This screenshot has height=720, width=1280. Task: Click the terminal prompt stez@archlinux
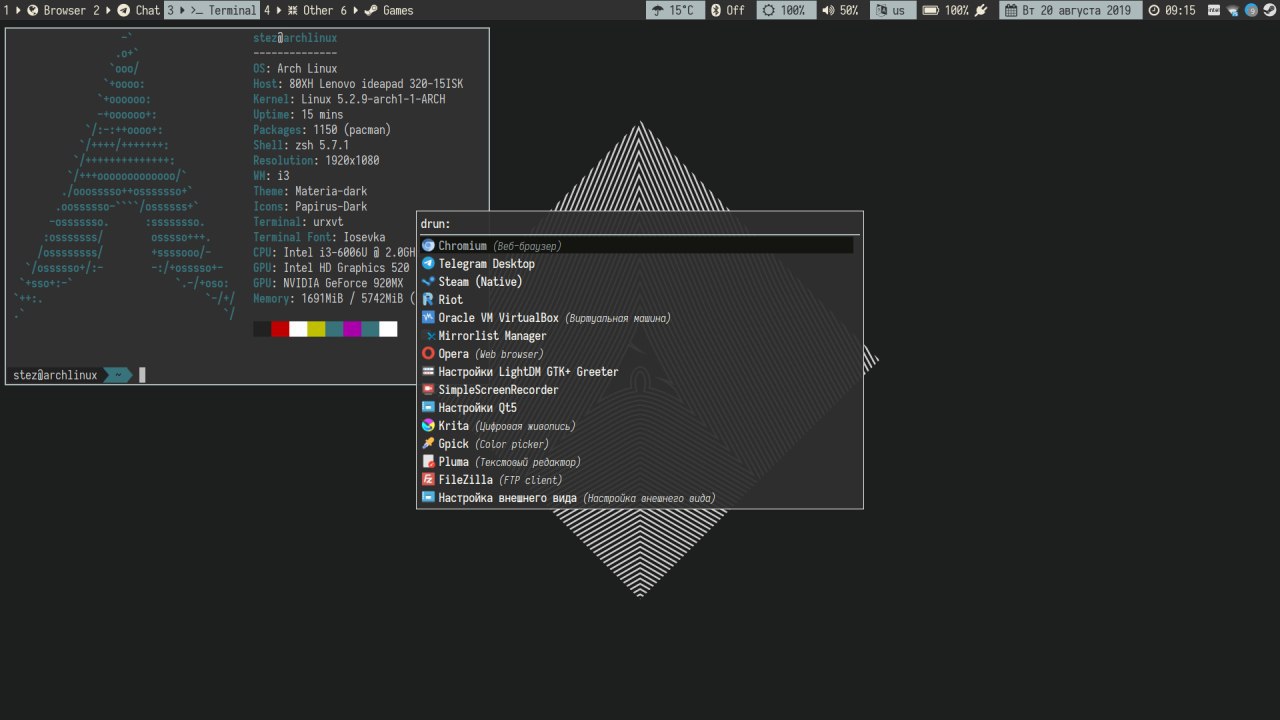tap(55, 375)
